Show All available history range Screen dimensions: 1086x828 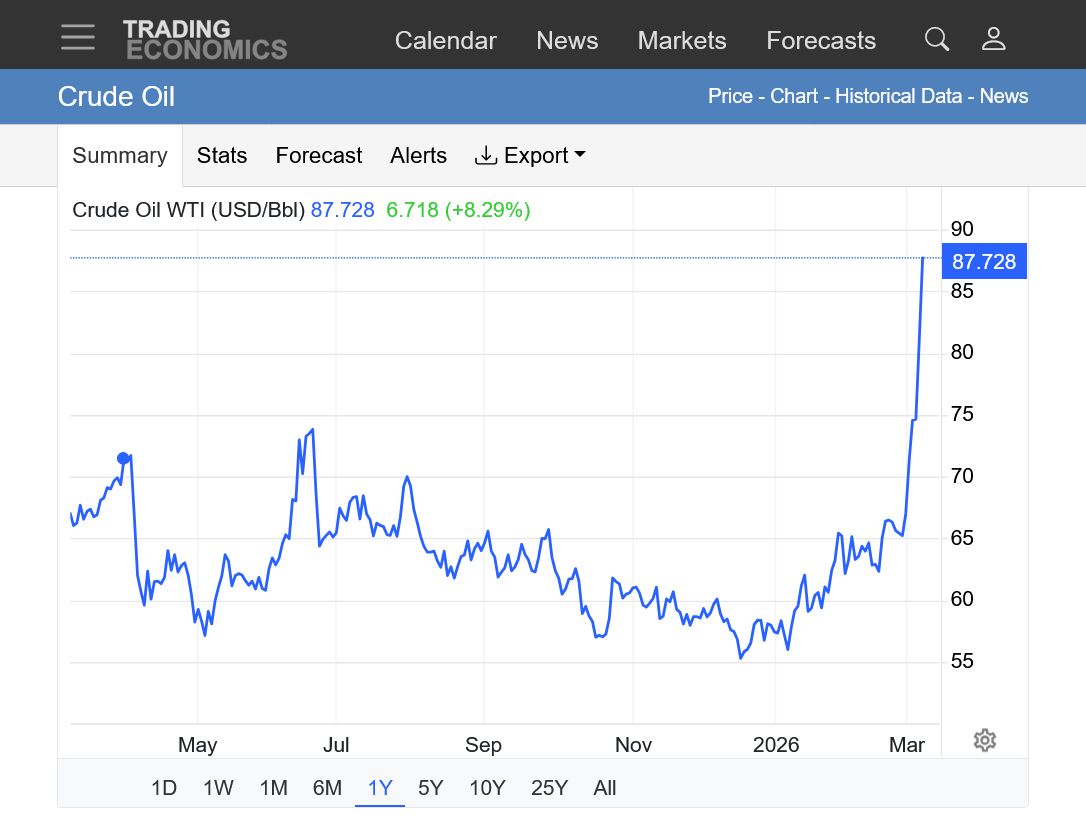(x=604, y=788)
